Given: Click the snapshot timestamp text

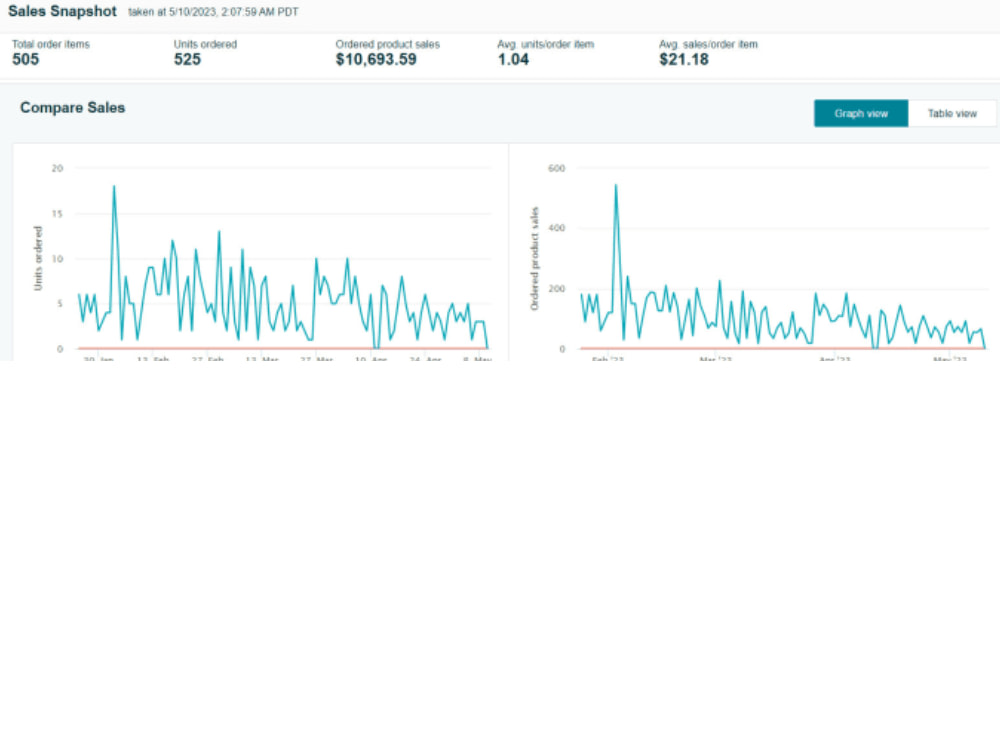Looking at the screenshot, I should pos(213,12).
